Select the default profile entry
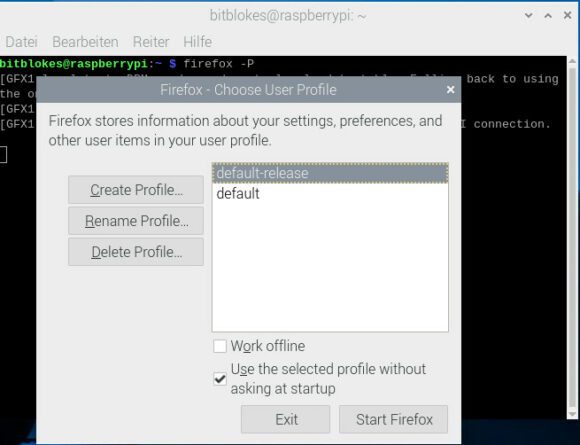This screenshot has height=445, width=580. tap(330, 193)
